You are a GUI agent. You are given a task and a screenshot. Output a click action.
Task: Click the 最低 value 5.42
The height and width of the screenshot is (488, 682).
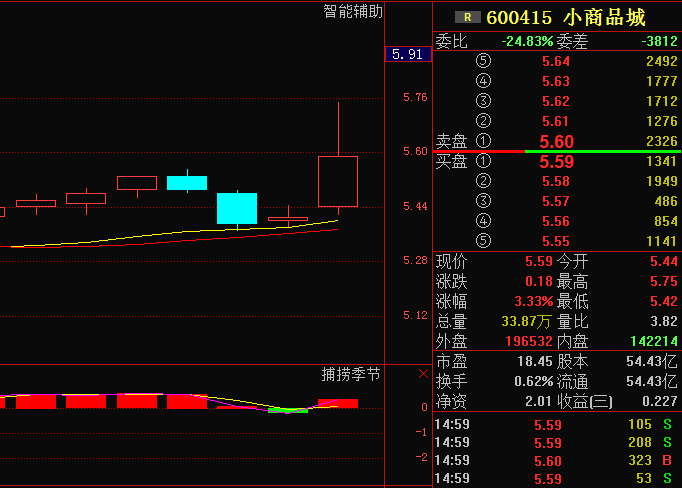coord(664,301)
